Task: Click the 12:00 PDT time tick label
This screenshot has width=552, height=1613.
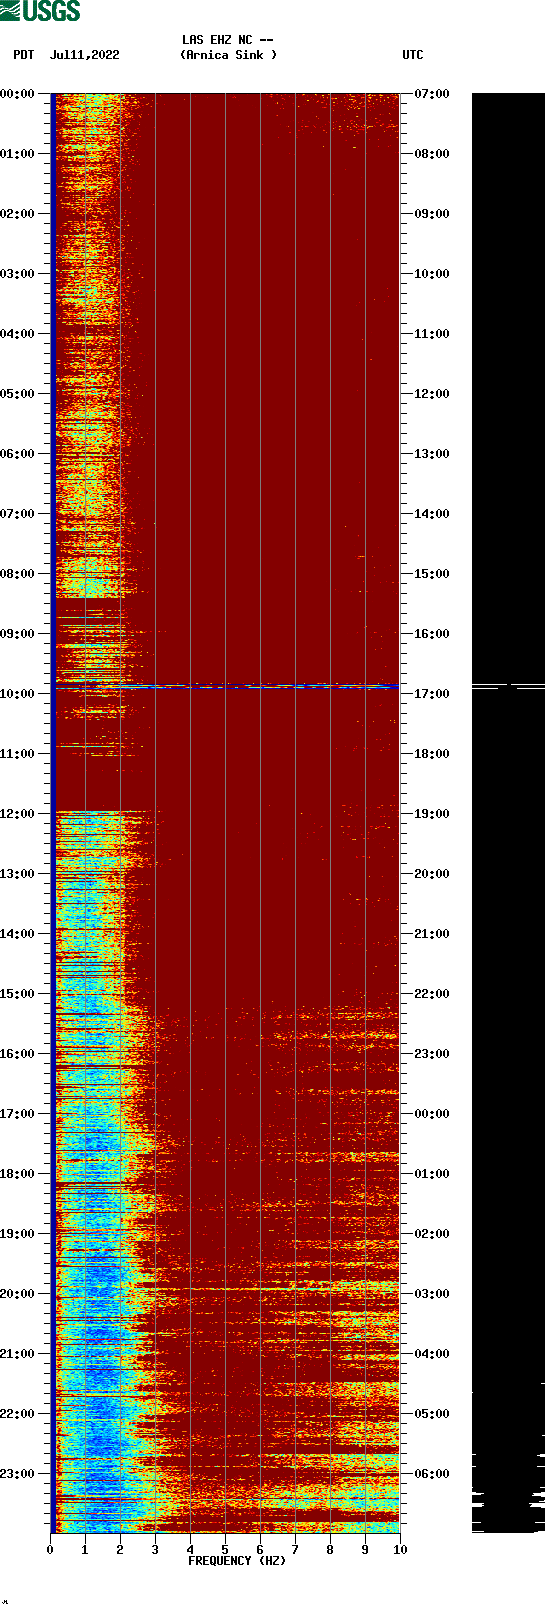Action: click(18, 814)
